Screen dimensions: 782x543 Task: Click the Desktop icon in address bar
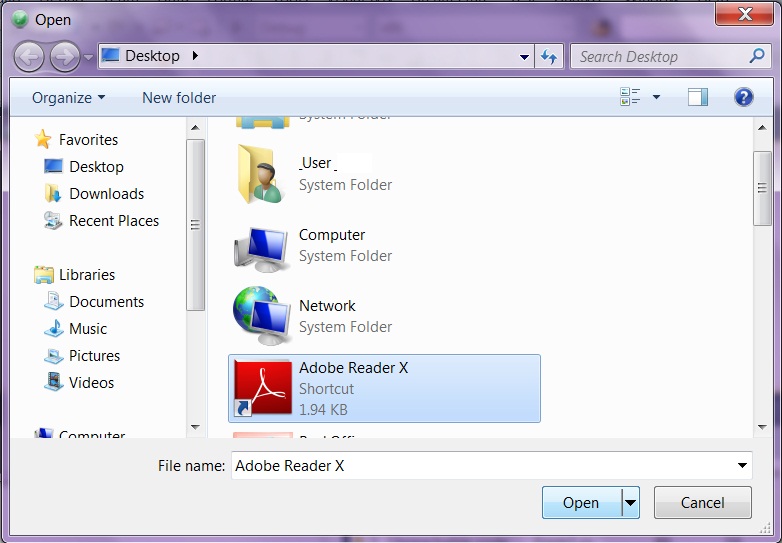pos(111,55)
